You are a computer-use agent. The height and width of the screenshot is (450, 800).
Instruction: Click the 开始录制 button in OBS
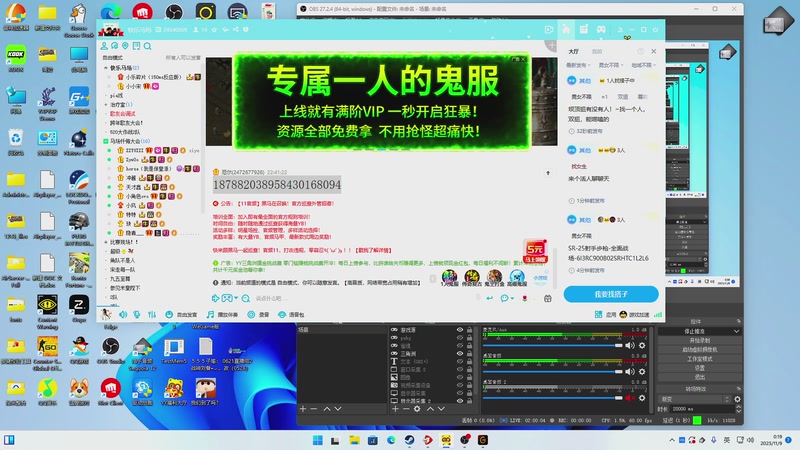tap(699, 340)
